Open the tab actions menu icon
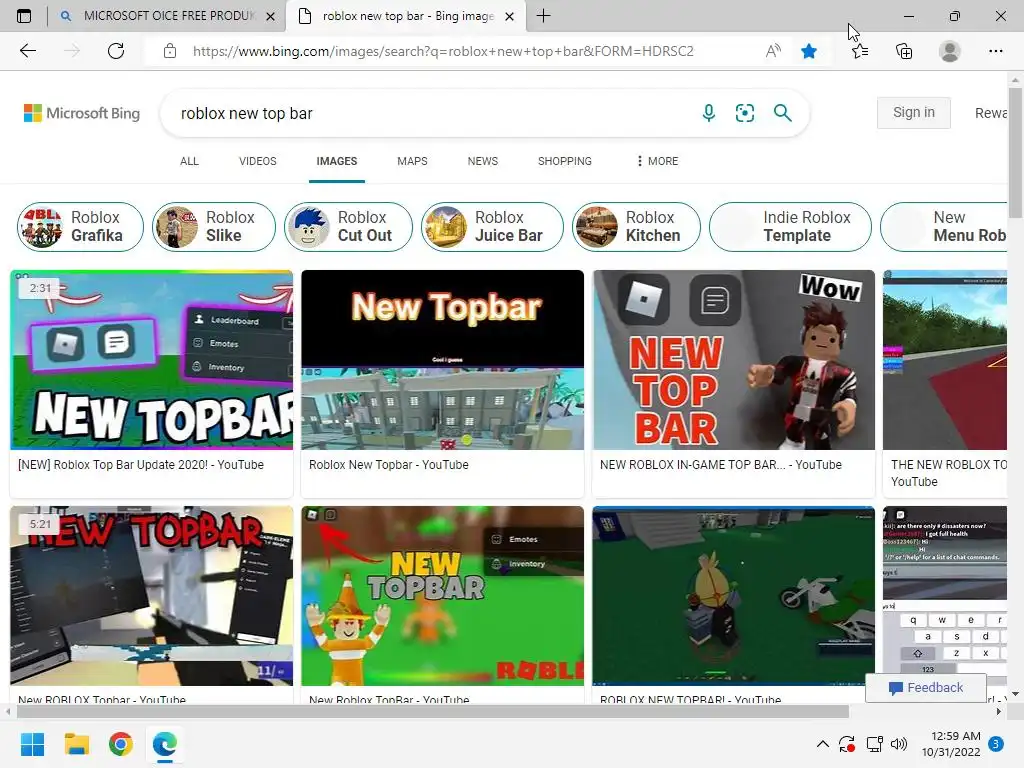 pyautogui.click(x=24, y=16)
